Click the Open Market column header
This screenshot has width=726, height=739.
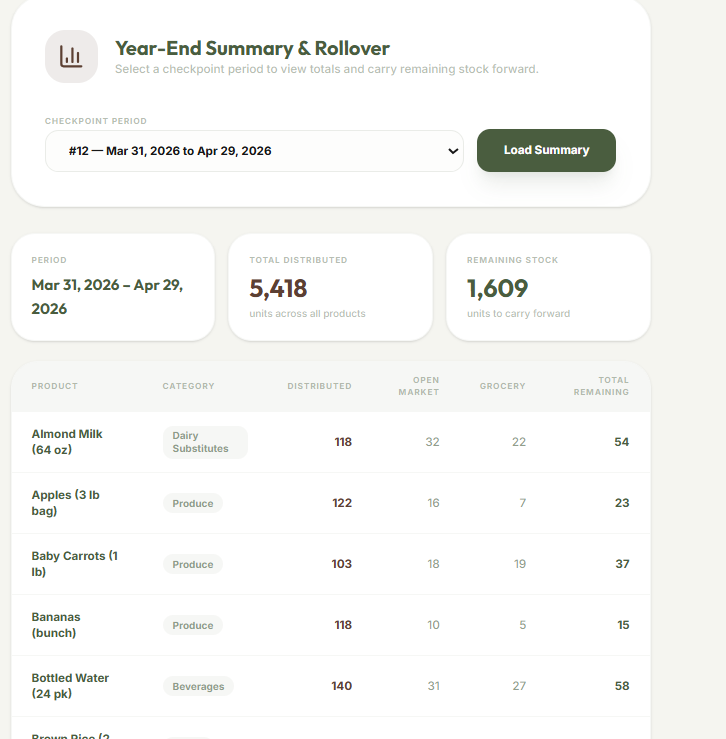(419, 386)
